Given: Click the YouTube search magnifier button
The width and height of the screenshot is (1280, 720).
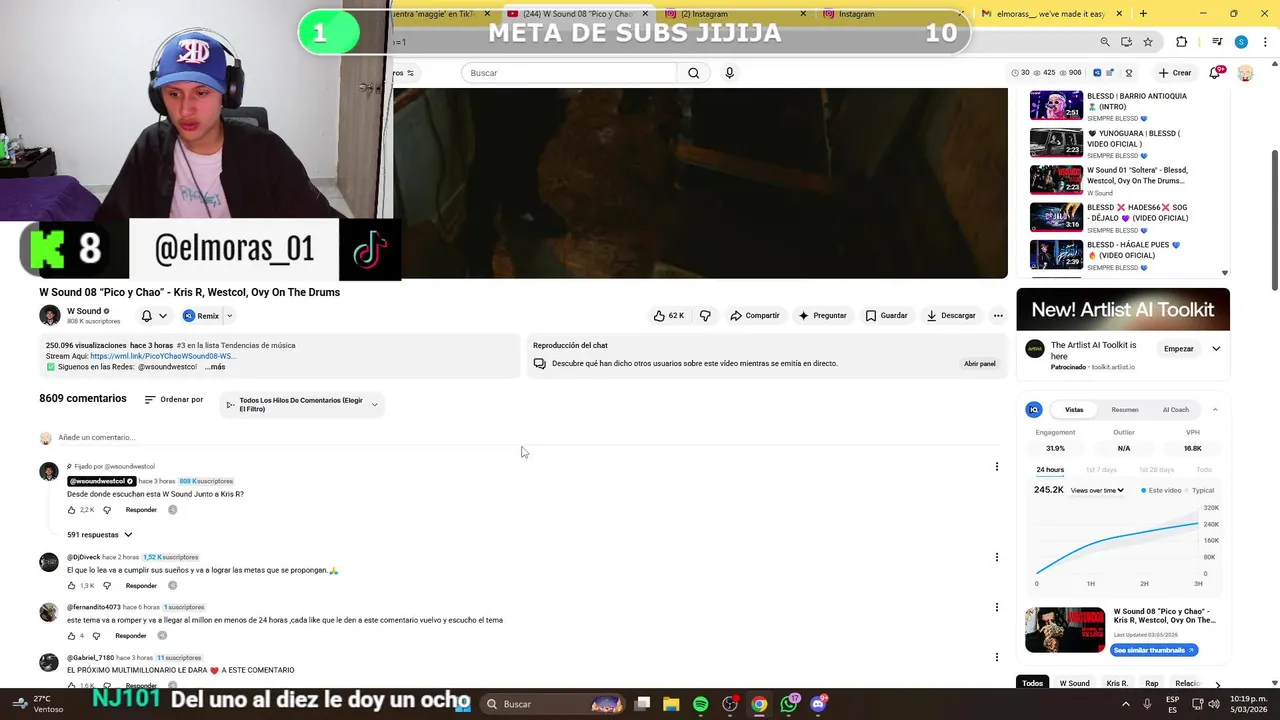Looking at the screenshot, I should coord(693,73).
